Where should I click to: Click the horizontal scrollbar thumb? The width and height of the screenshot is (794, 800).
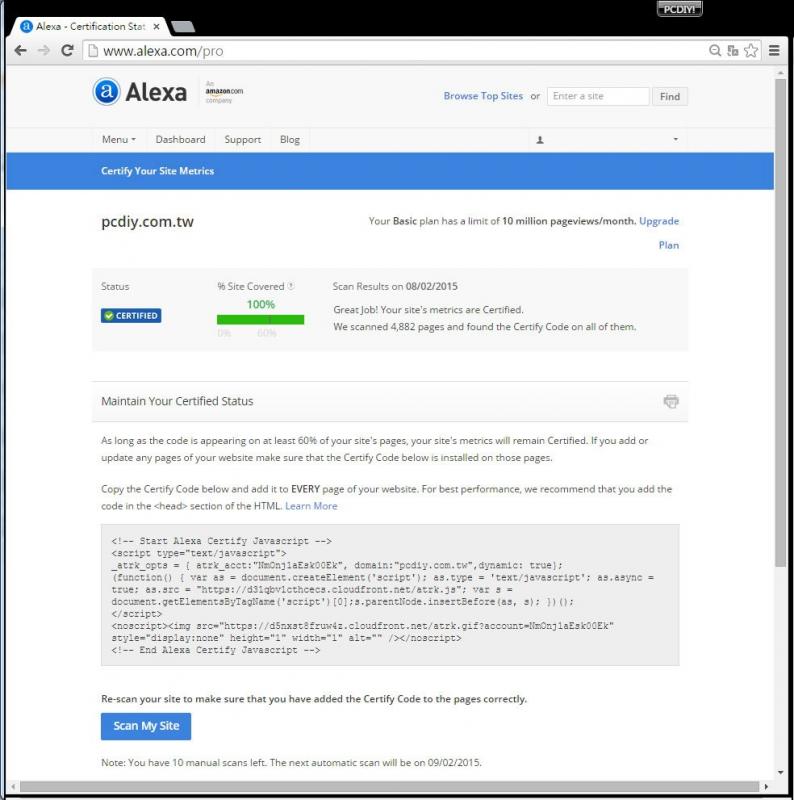[x=389, y=786]
